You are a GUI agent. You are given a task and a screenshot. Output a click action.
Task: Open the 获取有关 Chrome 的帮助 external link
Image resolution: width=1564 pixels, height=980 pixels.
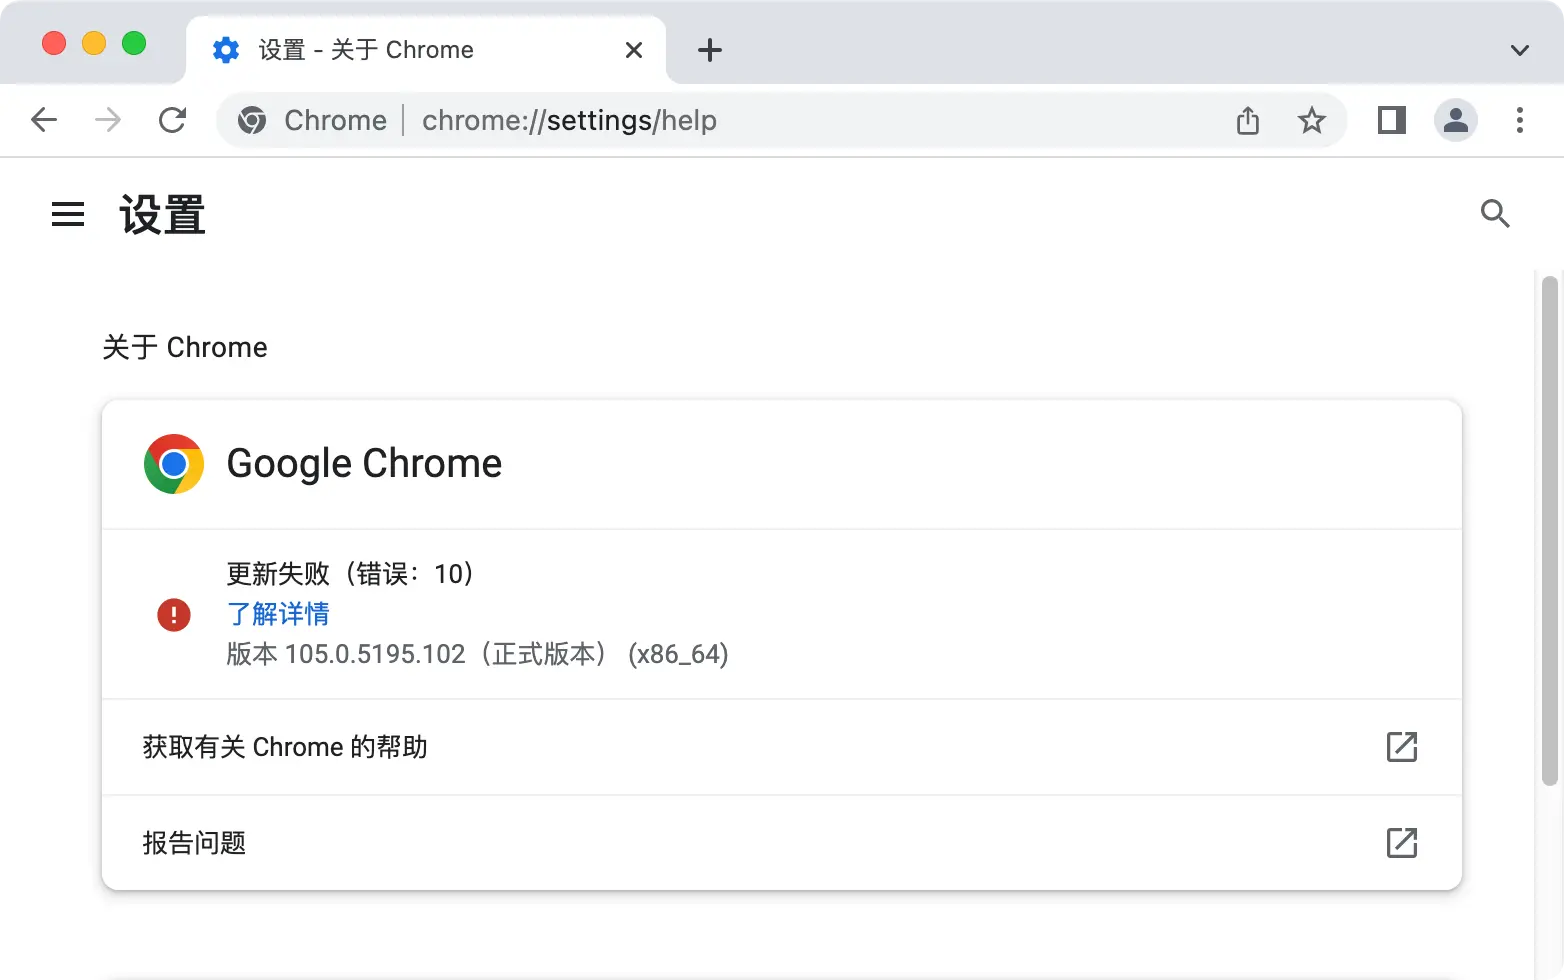coord(1402,746)
